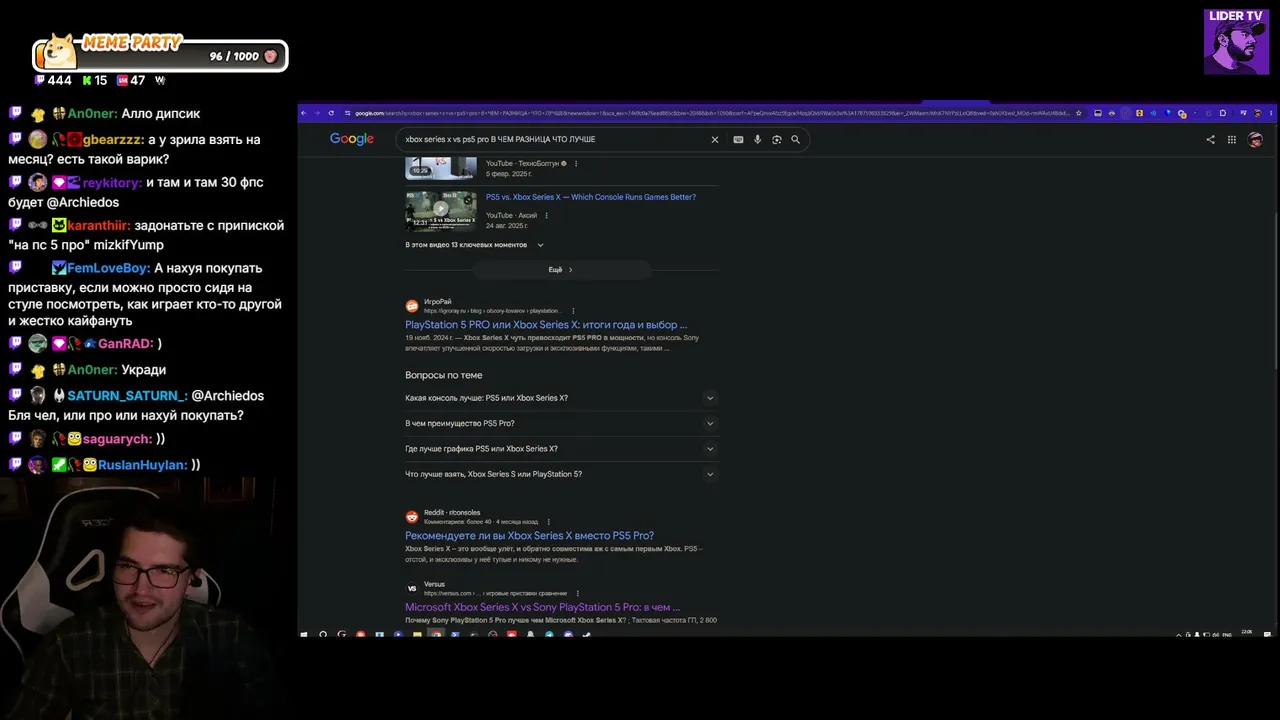The height and width of the screenshot is (720, 1280).
Task: Start voice search with the microphone icon
Action: [x=757, y=140]
